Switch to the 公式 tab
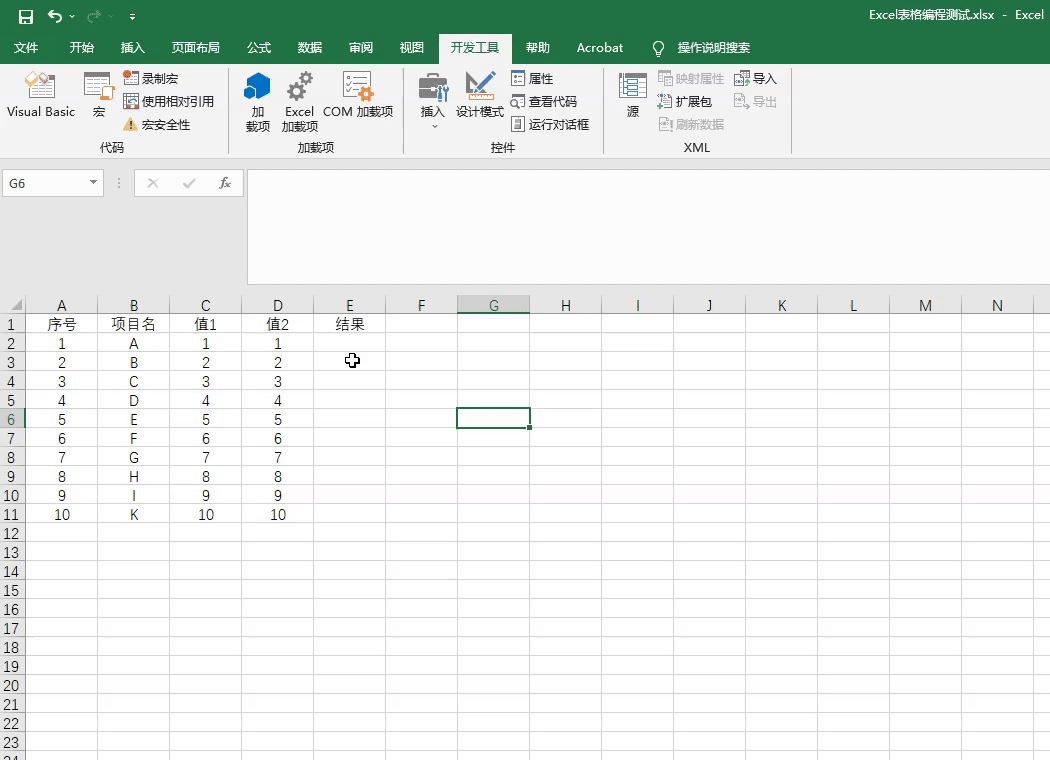This screenshot has width=1050, height=760. [258, 48]
